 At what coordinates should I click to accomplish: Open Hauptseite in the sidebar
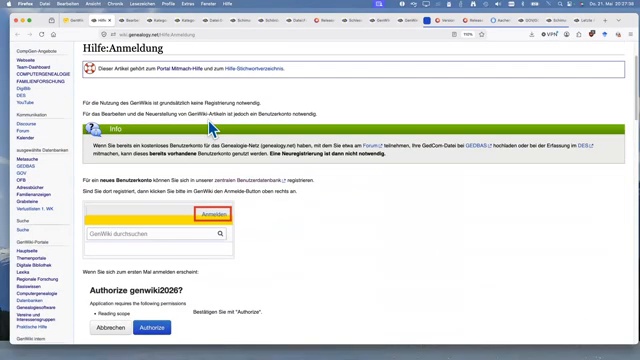pos(27,251)
